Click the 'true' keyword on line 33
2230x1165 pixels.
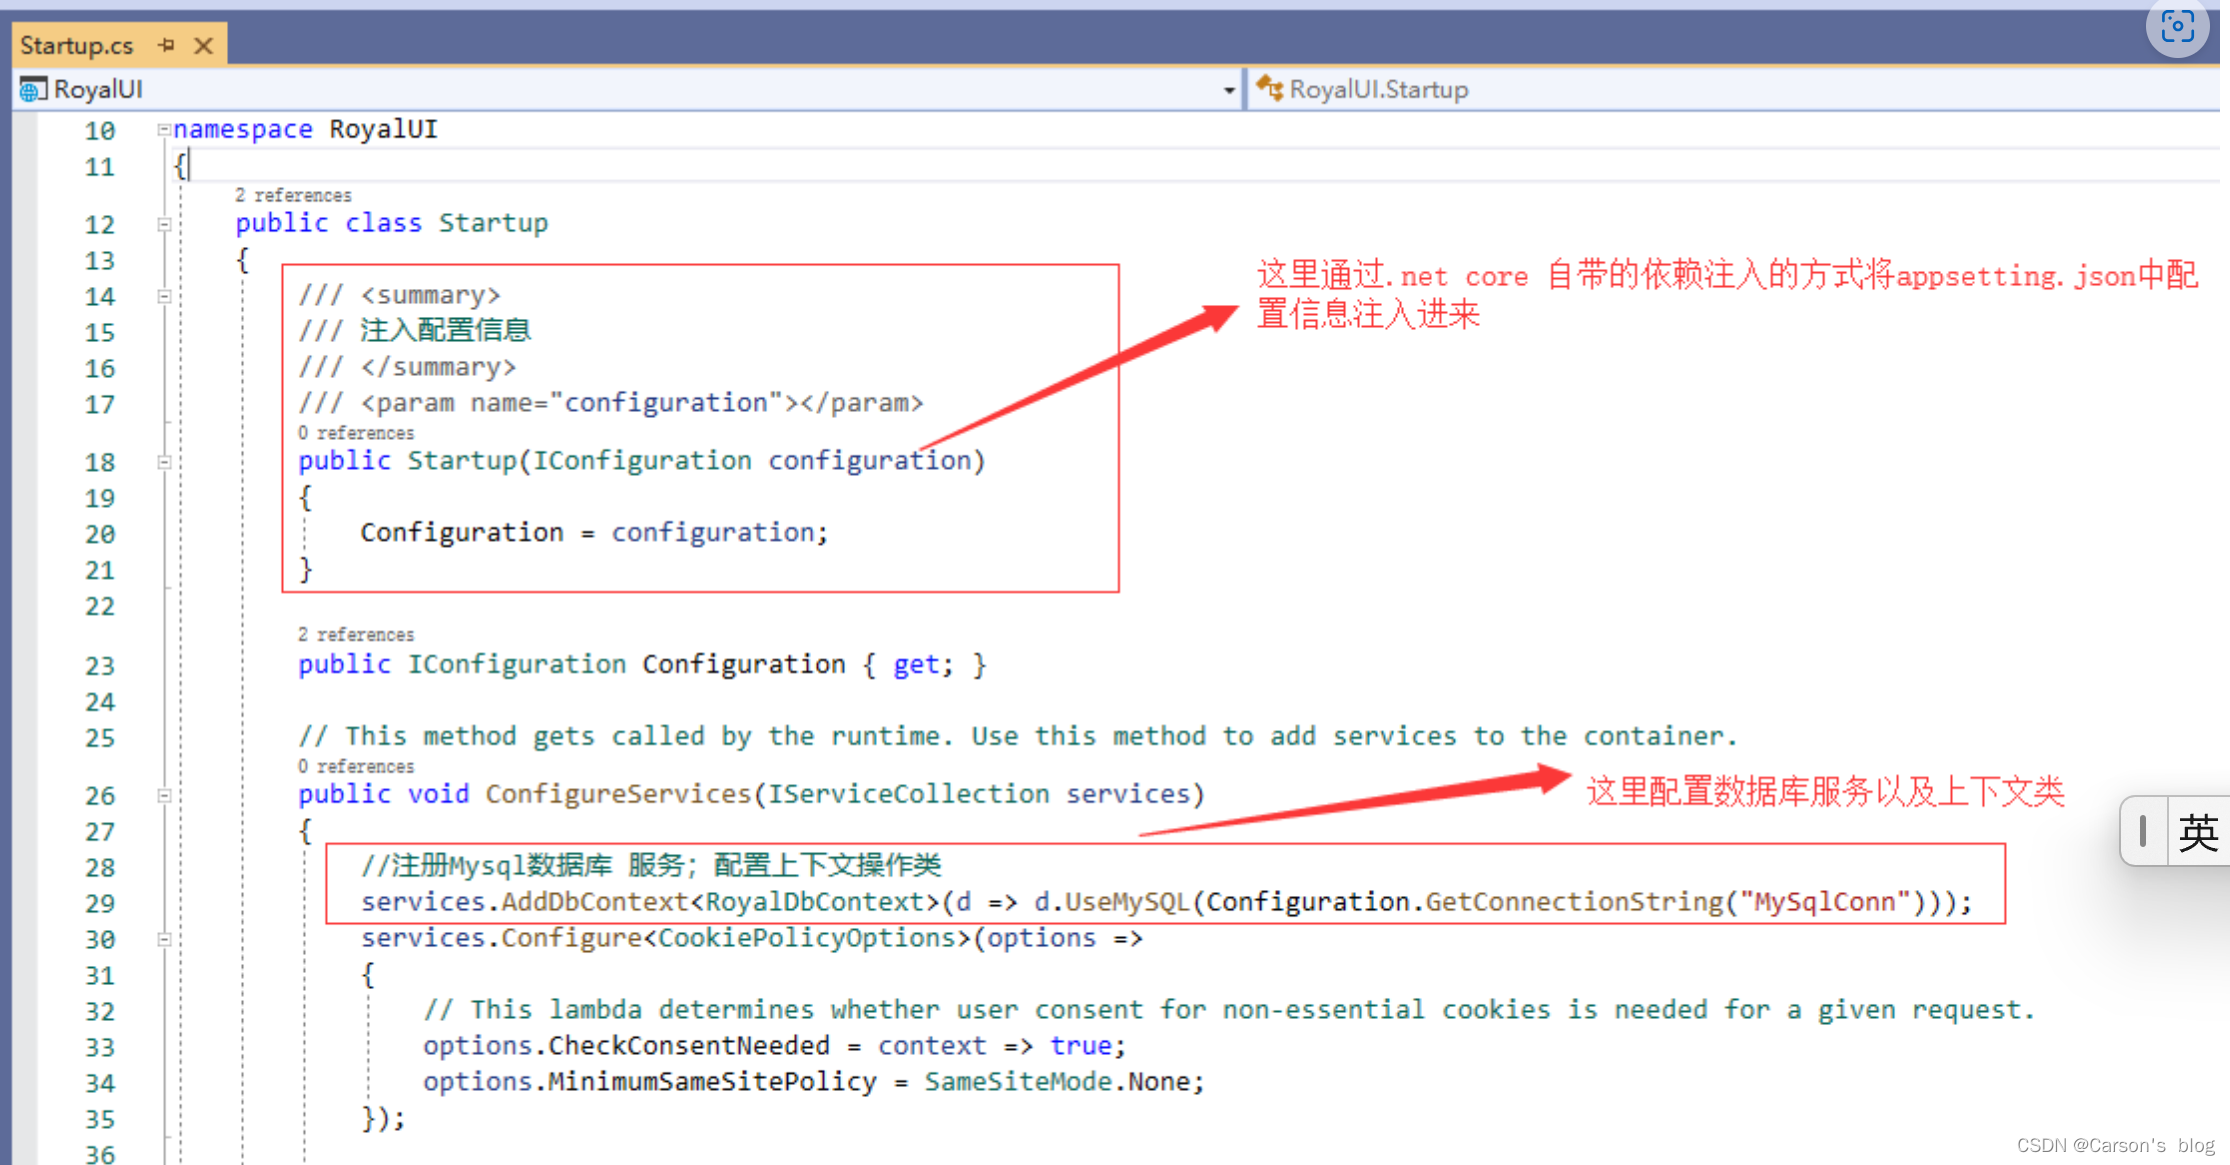click(1081, 1046)
